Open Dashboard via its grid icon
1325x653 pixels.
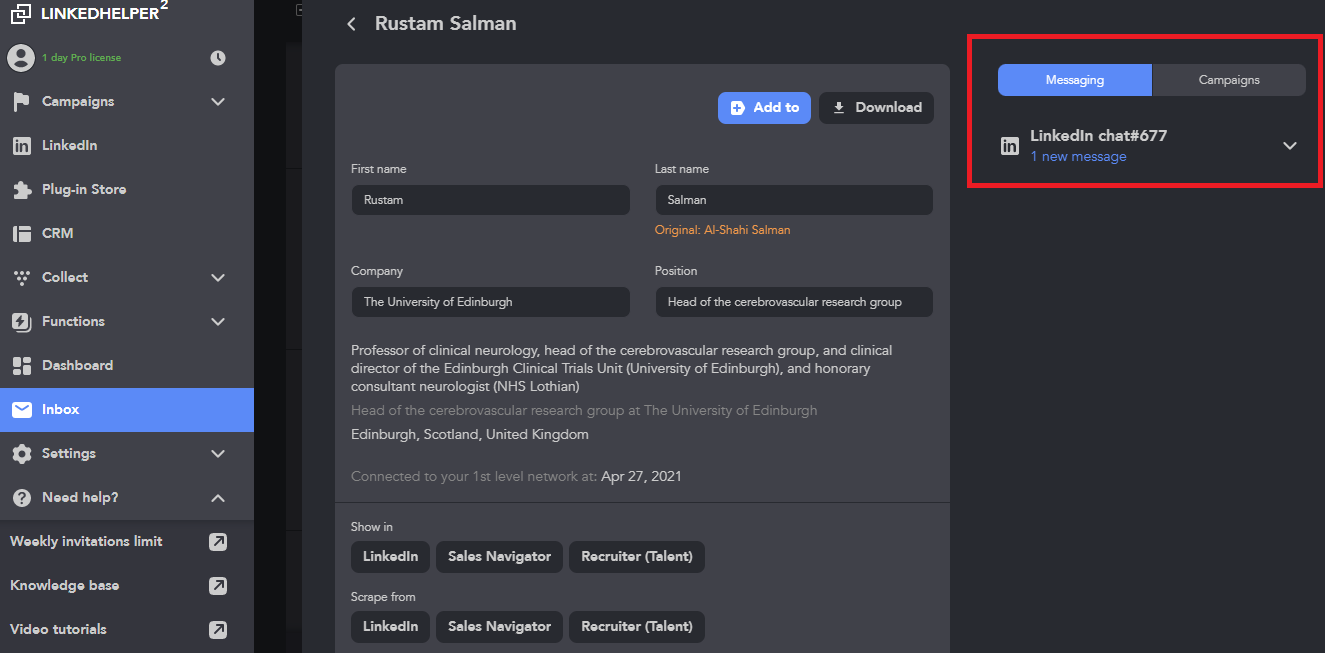pos(21,366)
